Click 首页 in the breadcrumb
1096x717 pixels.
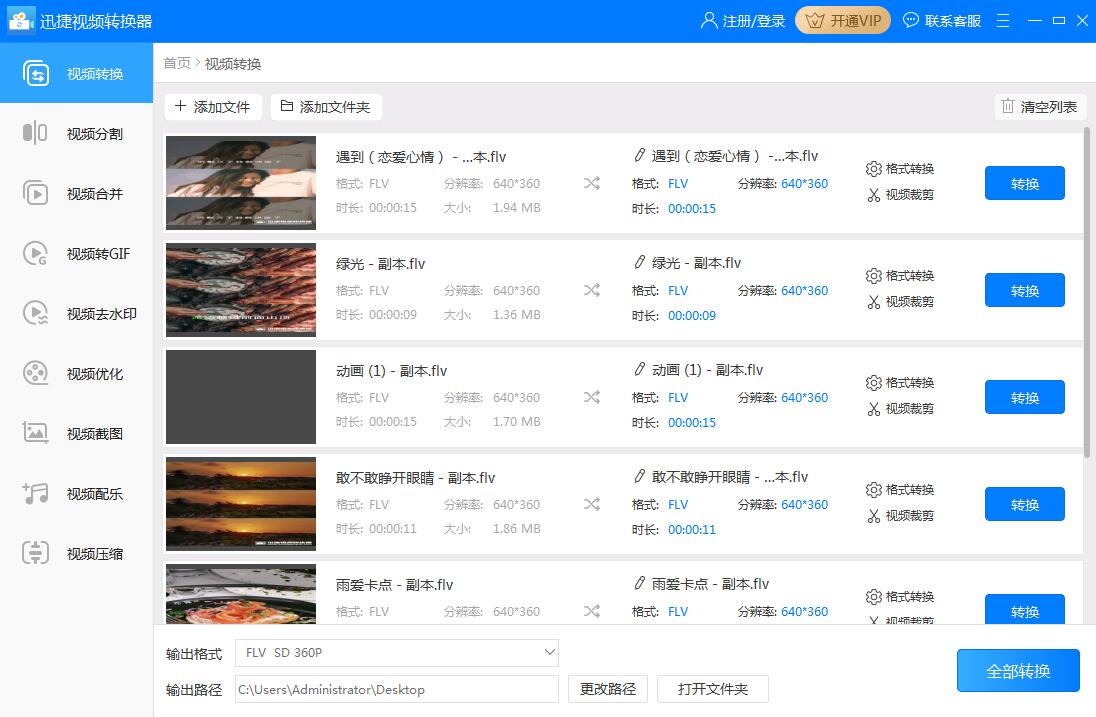[176, 61]
